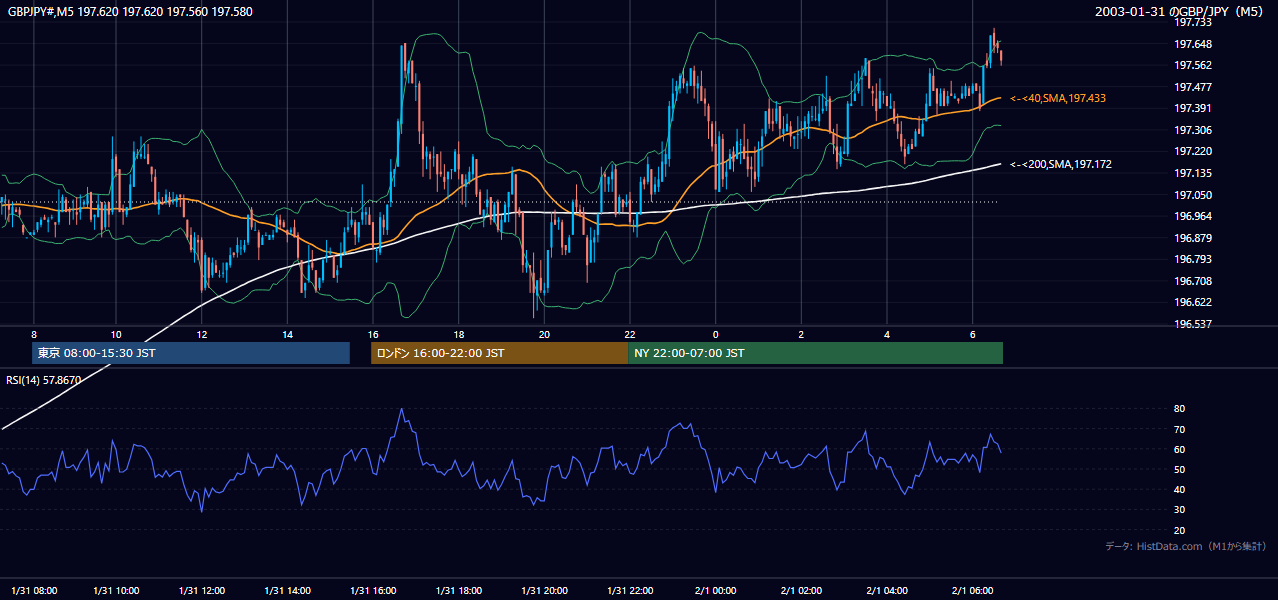
Task: Click price scale value 197.050
Action: (x=1193, y=195)
